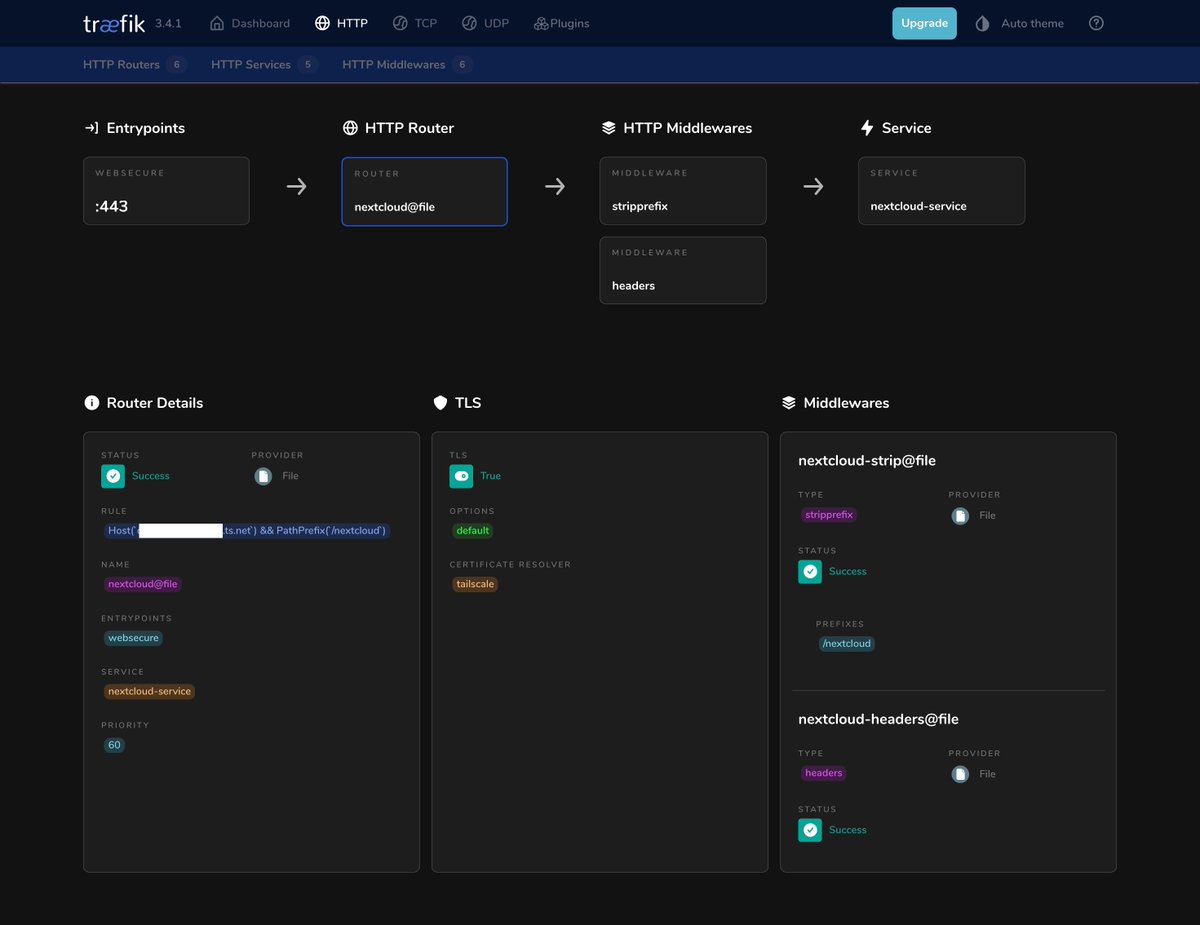
Task: Click the websecure :443 entrypoint card
Action: [x=166, y=191]
